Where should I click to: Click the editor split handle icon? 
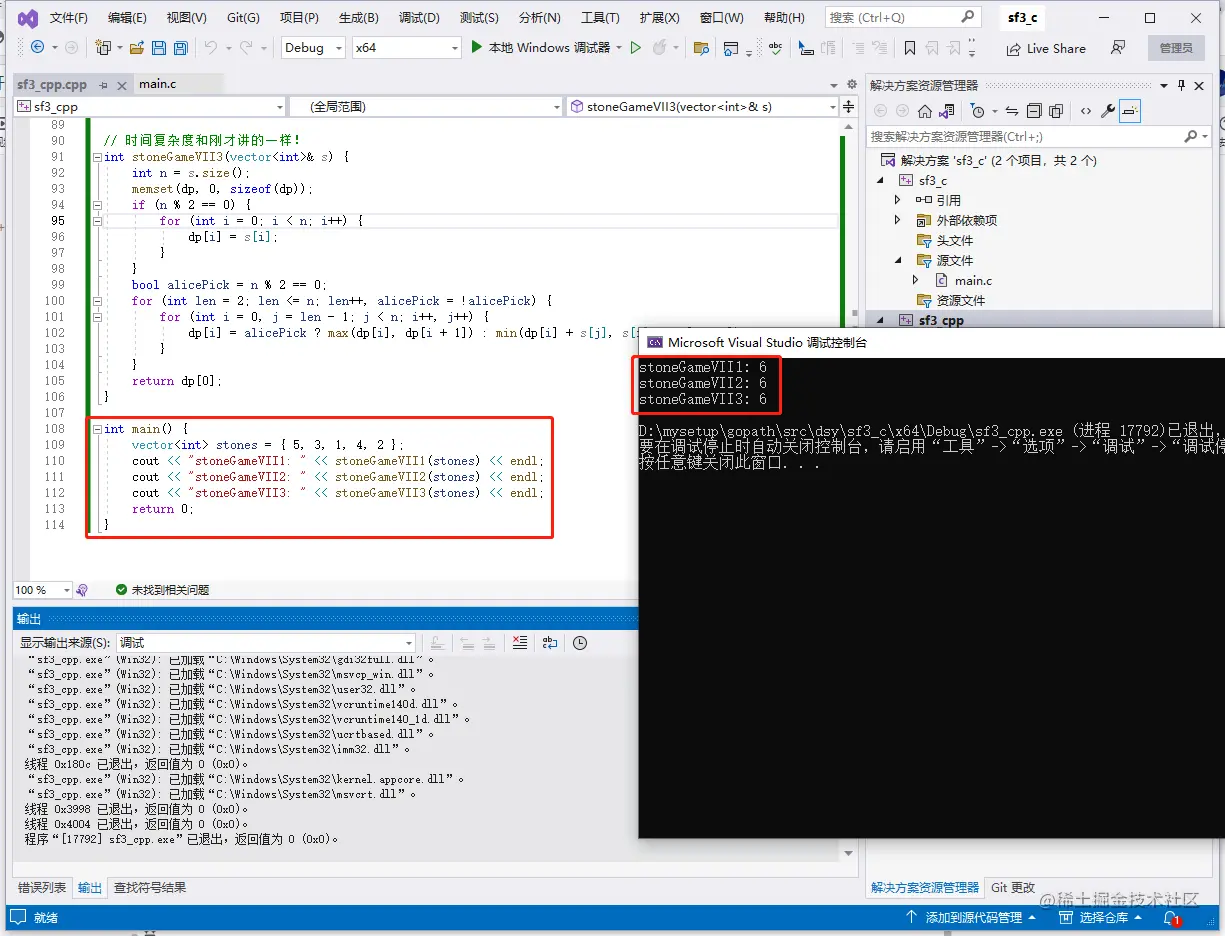pyautogui.click(x=849, y=106)
